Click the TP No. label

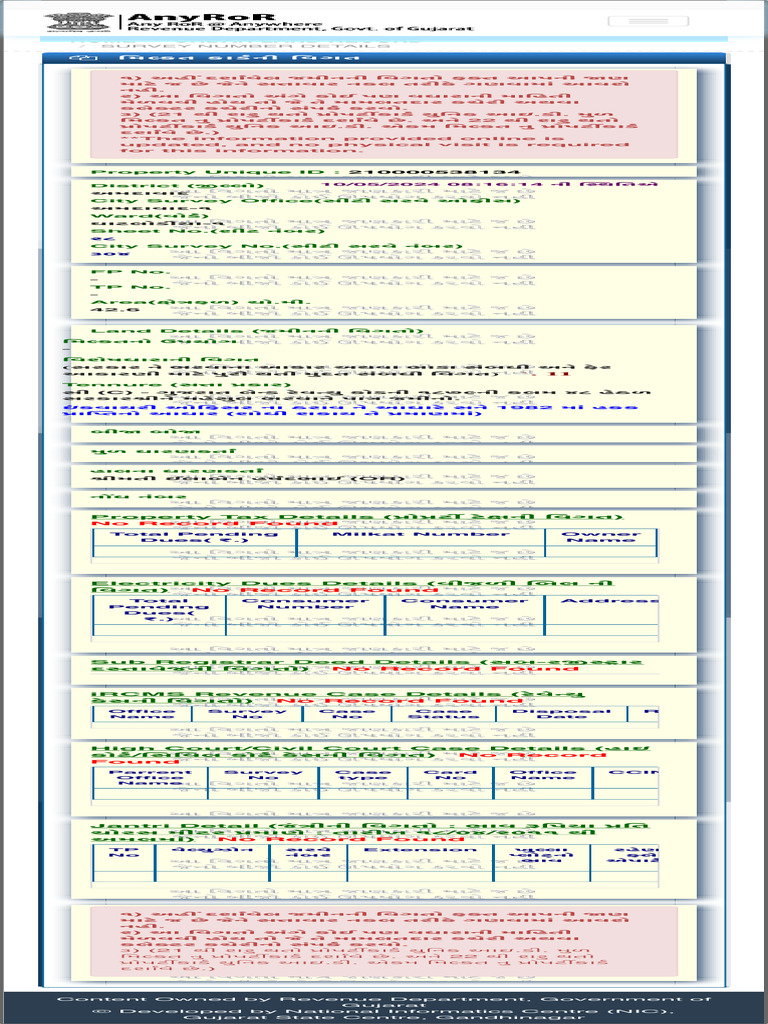130,287
